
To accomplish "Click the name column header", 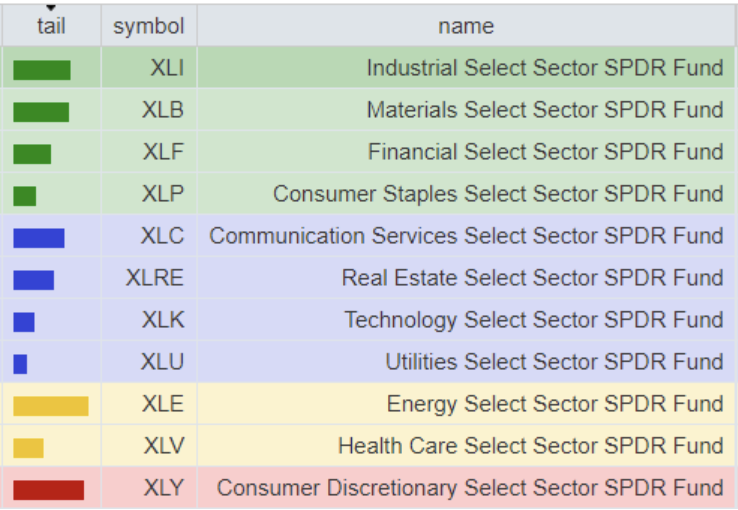I will 466,27.
